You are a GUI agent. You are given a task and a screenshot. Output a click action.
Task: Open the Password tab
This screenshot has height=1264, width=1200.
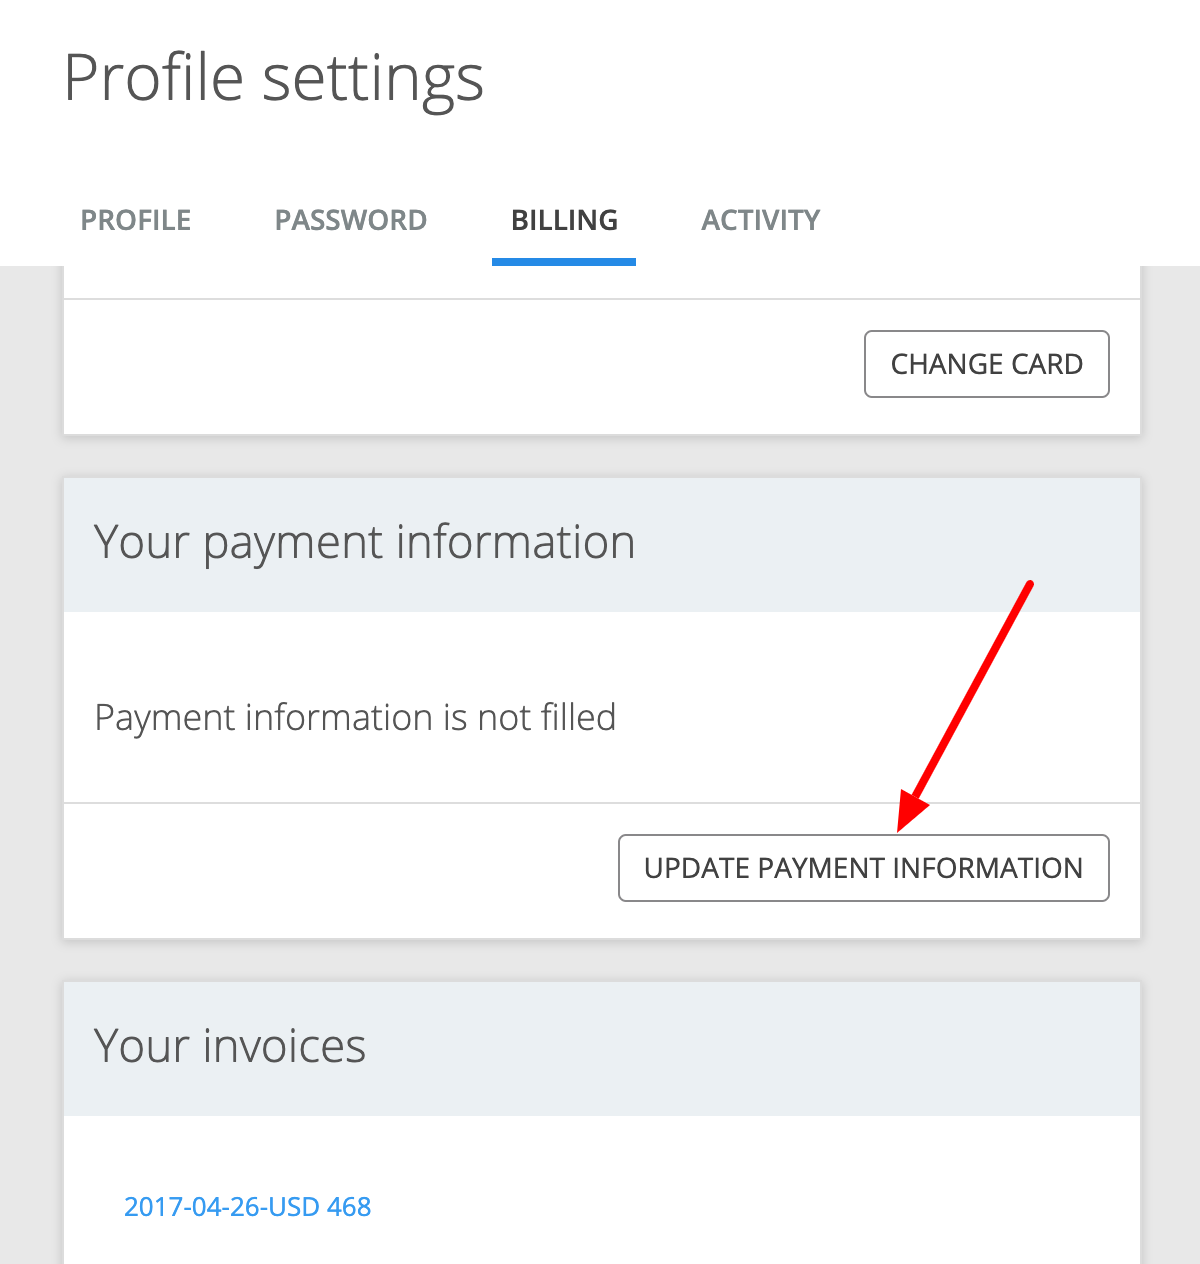pyautogui.click(x=351, y=220)
